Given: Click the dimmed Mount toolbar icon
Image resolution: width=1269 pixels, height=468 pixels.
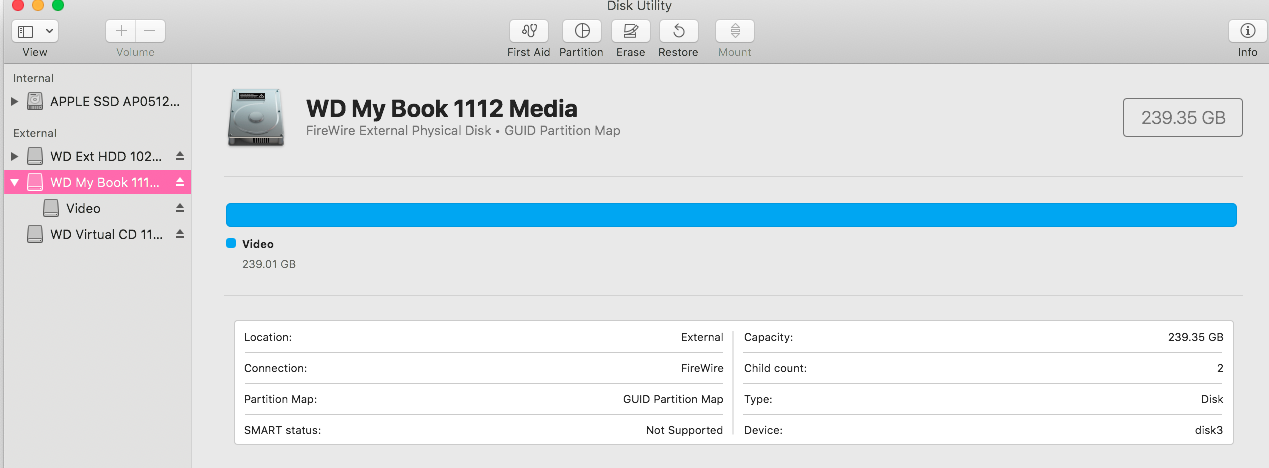Looking at the screenshot, I should [735, 31].
